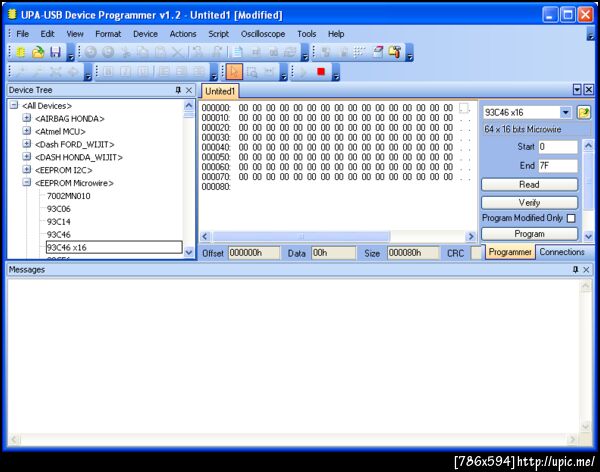Open the Script menu
Screen dimensions: 600x472
point(218,34)
